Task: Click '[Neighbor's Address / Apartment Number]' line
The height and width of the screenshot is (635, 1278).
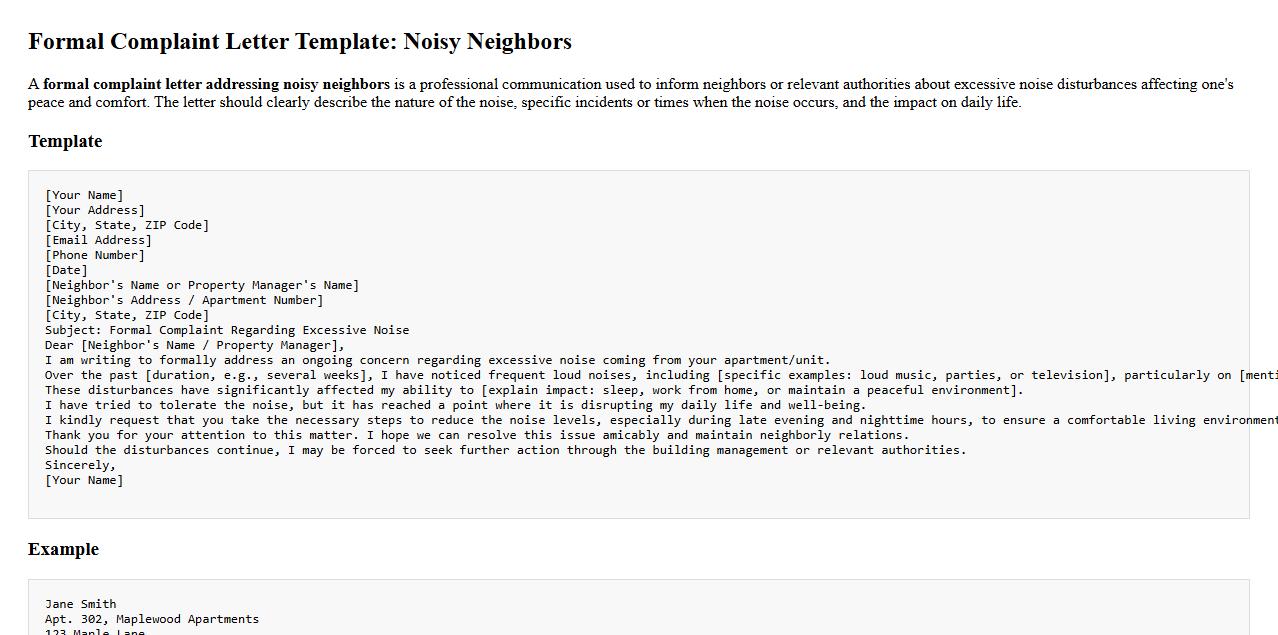Action: [184, 300]
